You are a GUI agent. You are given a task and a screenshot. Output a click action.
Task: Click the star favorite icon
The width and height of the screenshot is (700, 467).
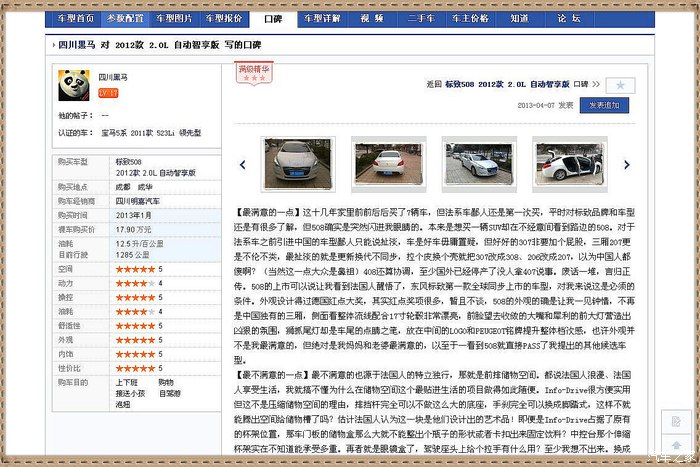pos(620,85)
